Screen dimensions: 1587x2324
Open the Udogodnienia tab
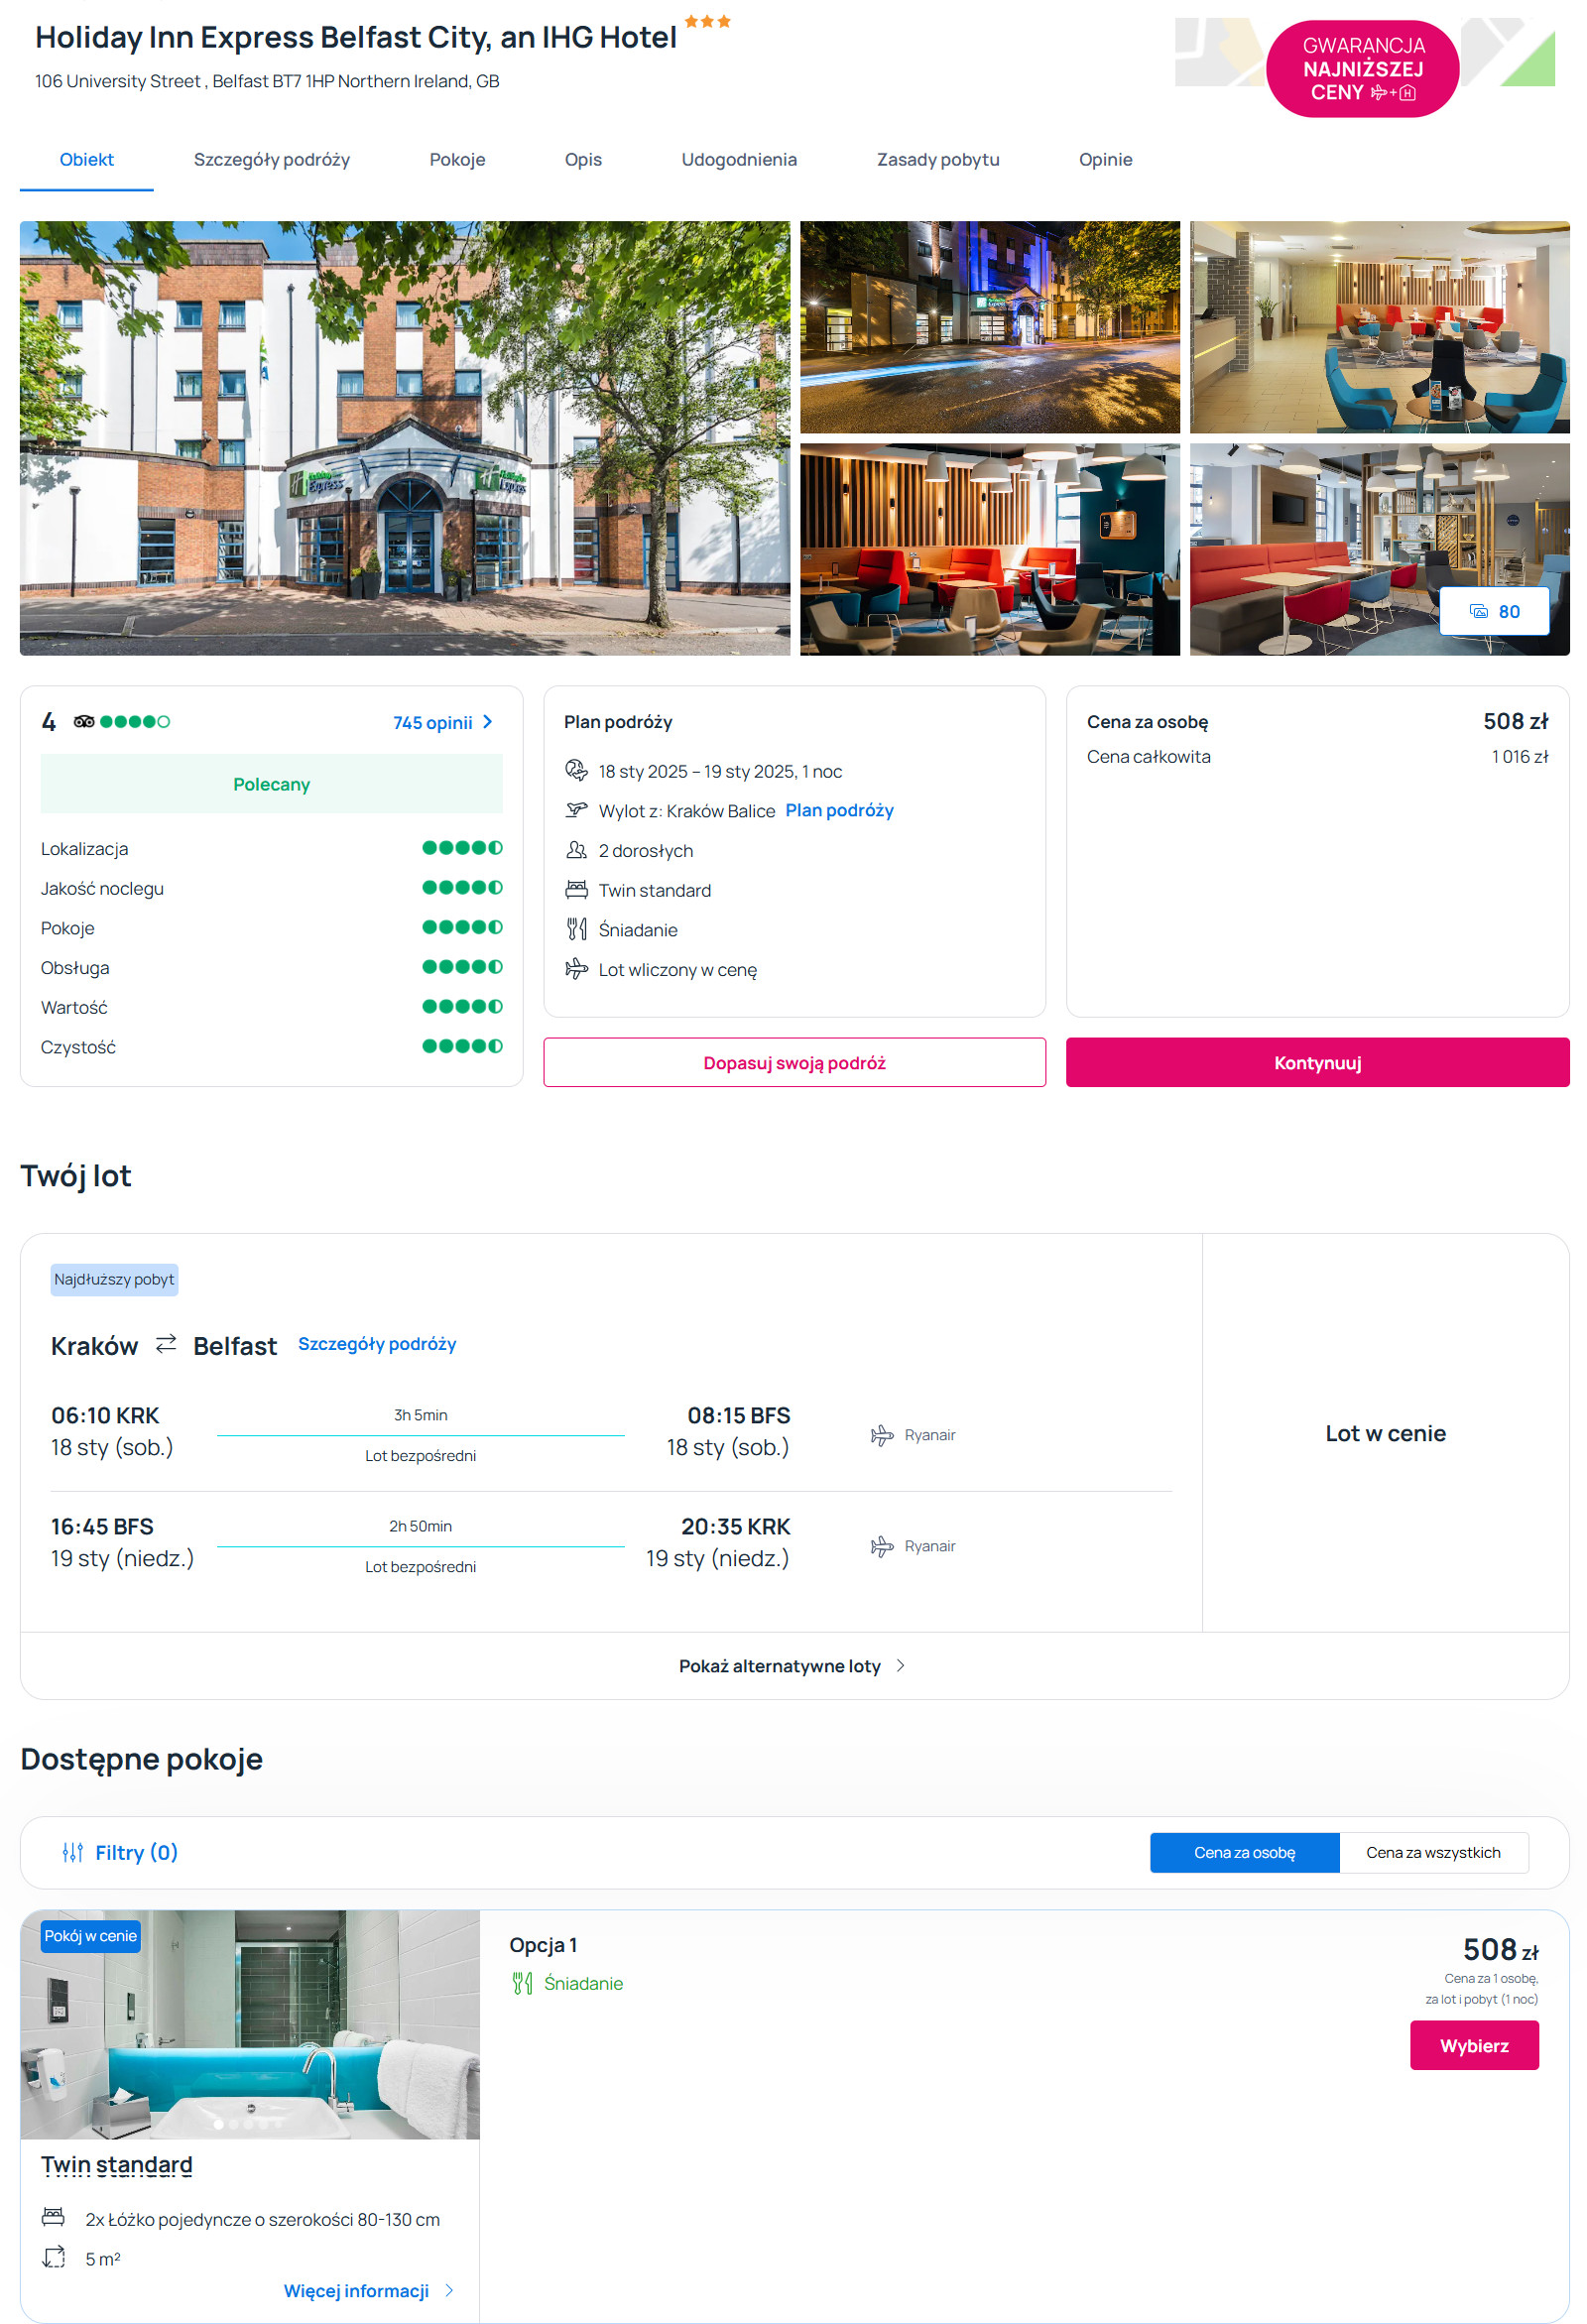pos(738,160)
